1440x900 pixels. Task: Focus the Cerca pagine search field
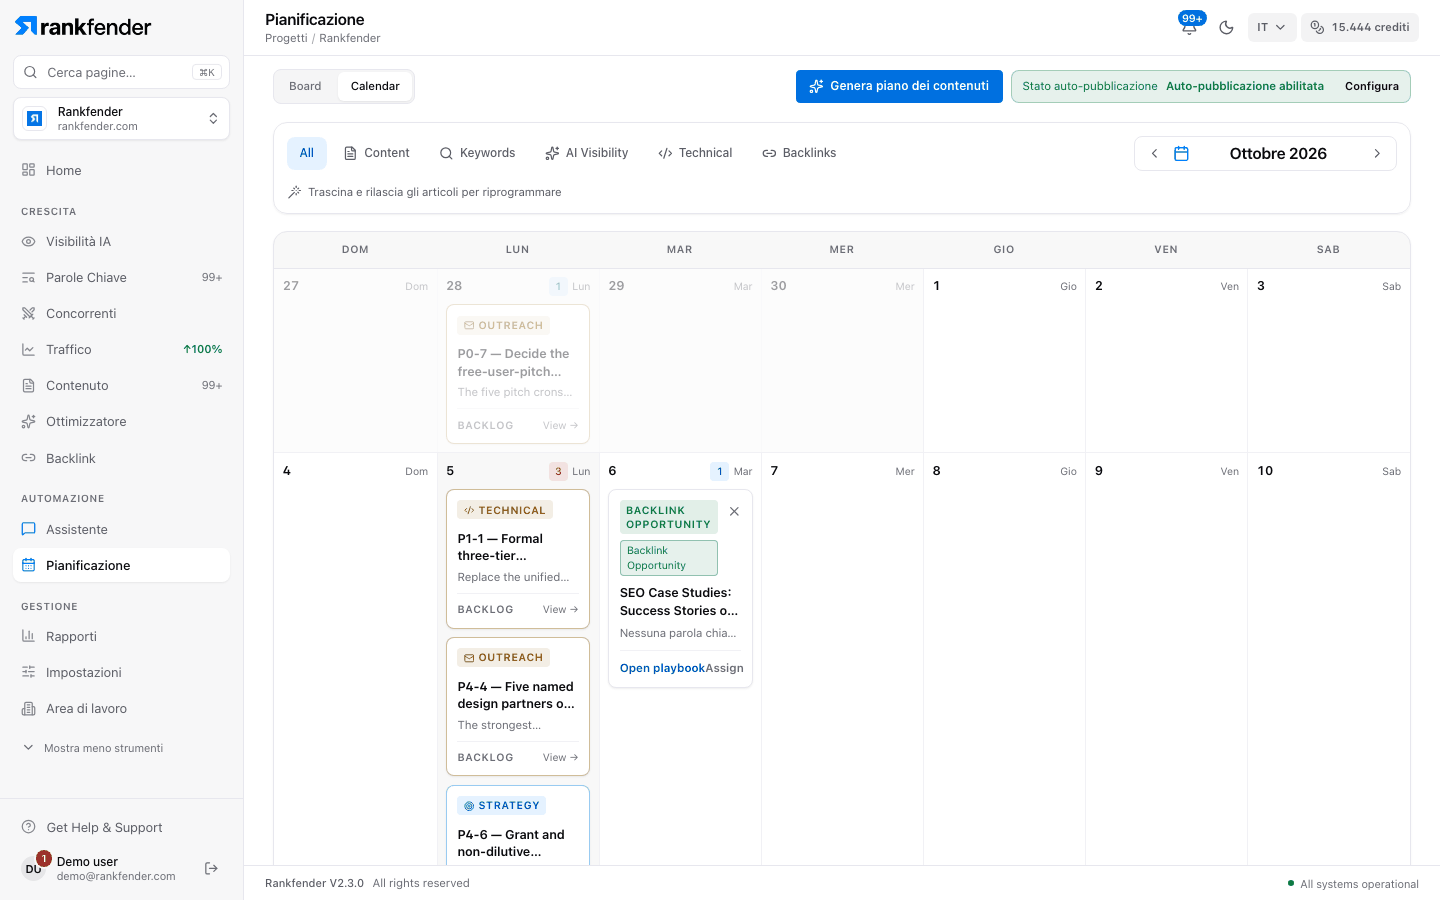(x=121, y=72)
